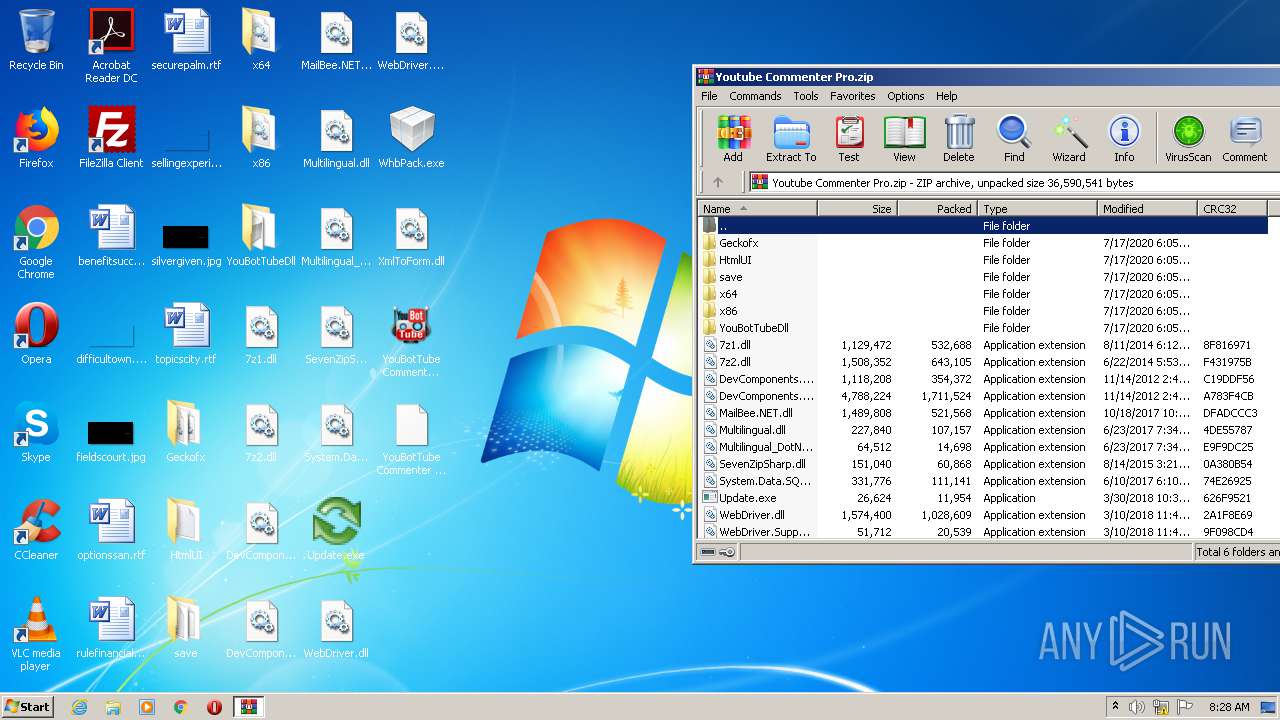The image size is (1280, 720).
Task: Select the 7z1.dll row in the archive
Action: point(983,345)
